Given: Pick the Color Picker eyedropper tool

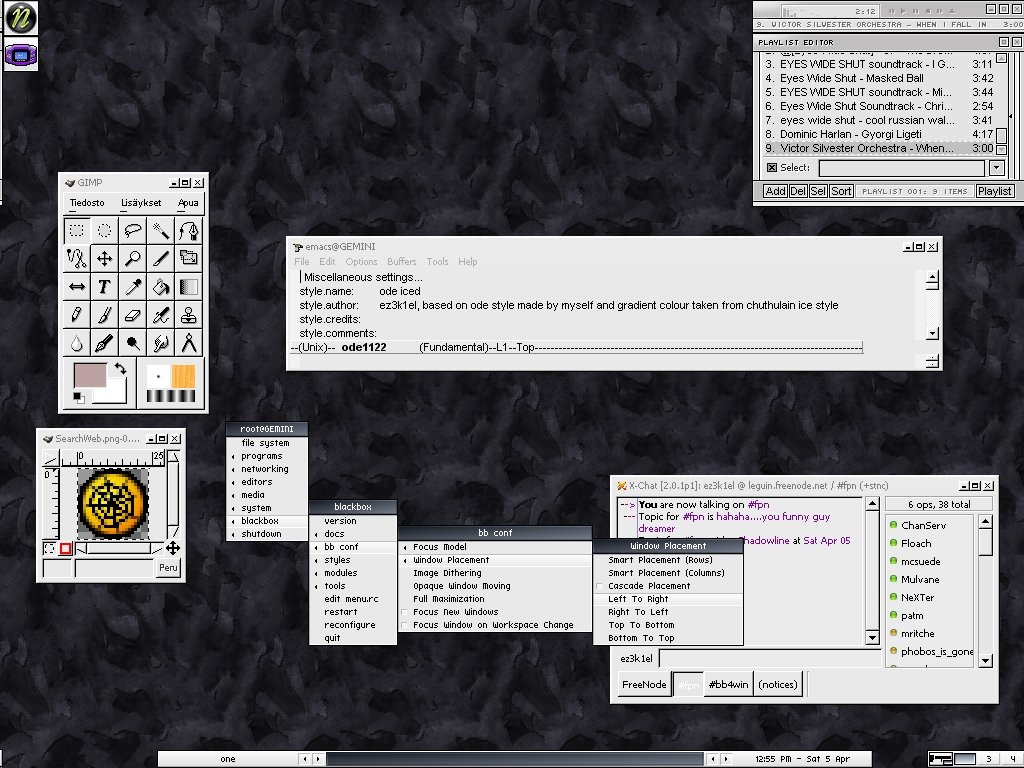Looking at the screenshot, I should click(133, 287).
